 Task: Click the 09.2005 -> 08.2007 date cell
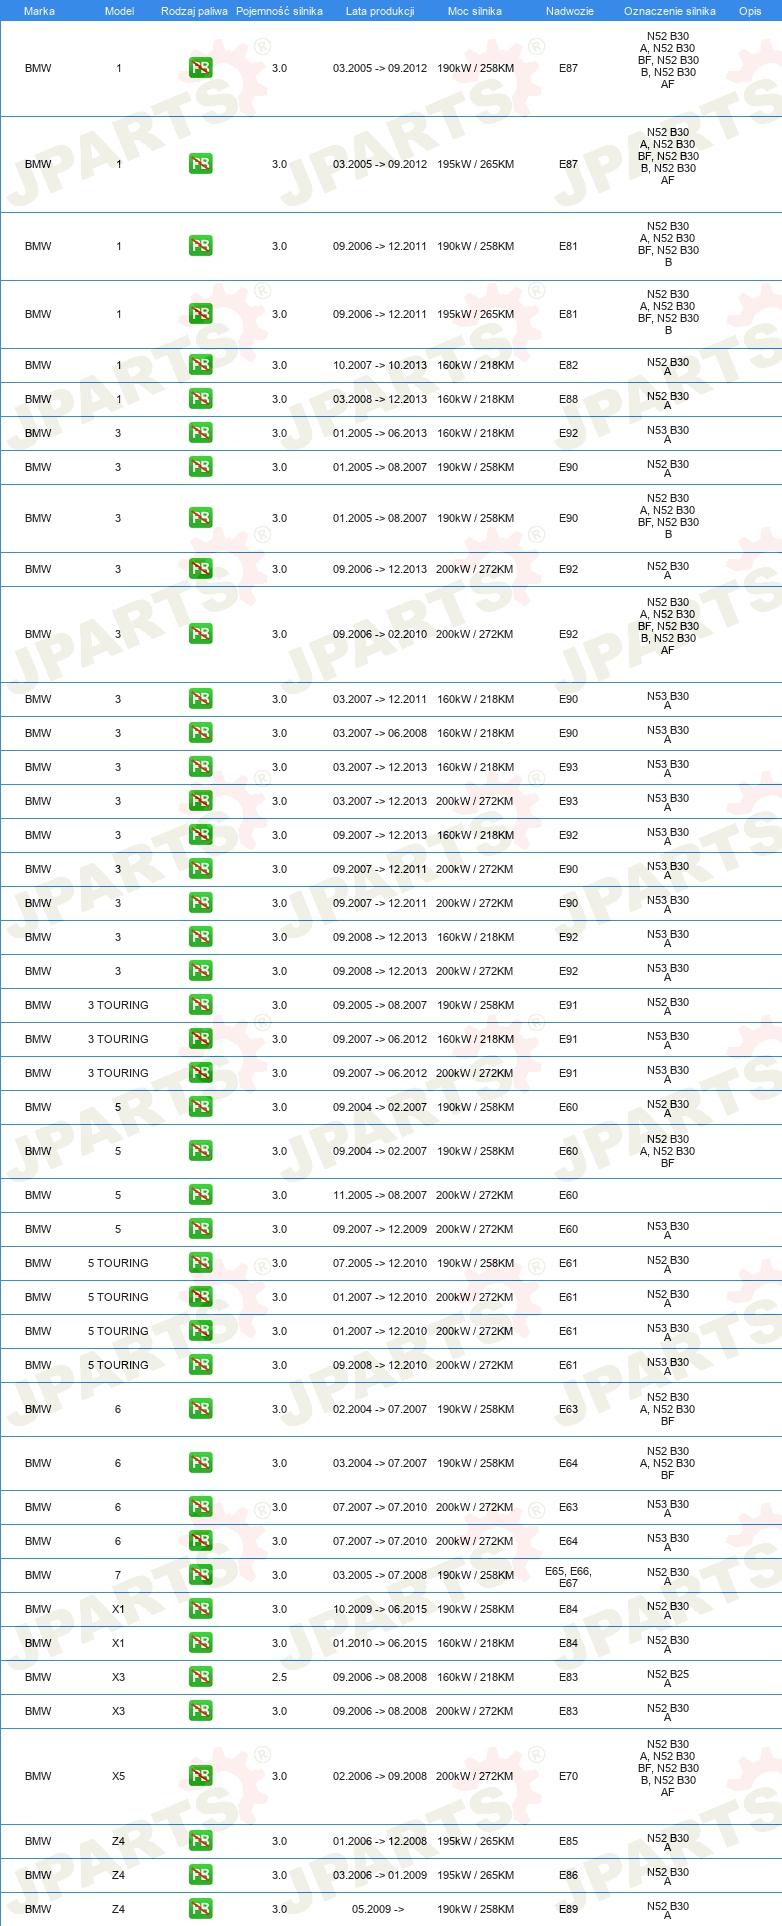pyautogui.click(x=380, y=1005)
